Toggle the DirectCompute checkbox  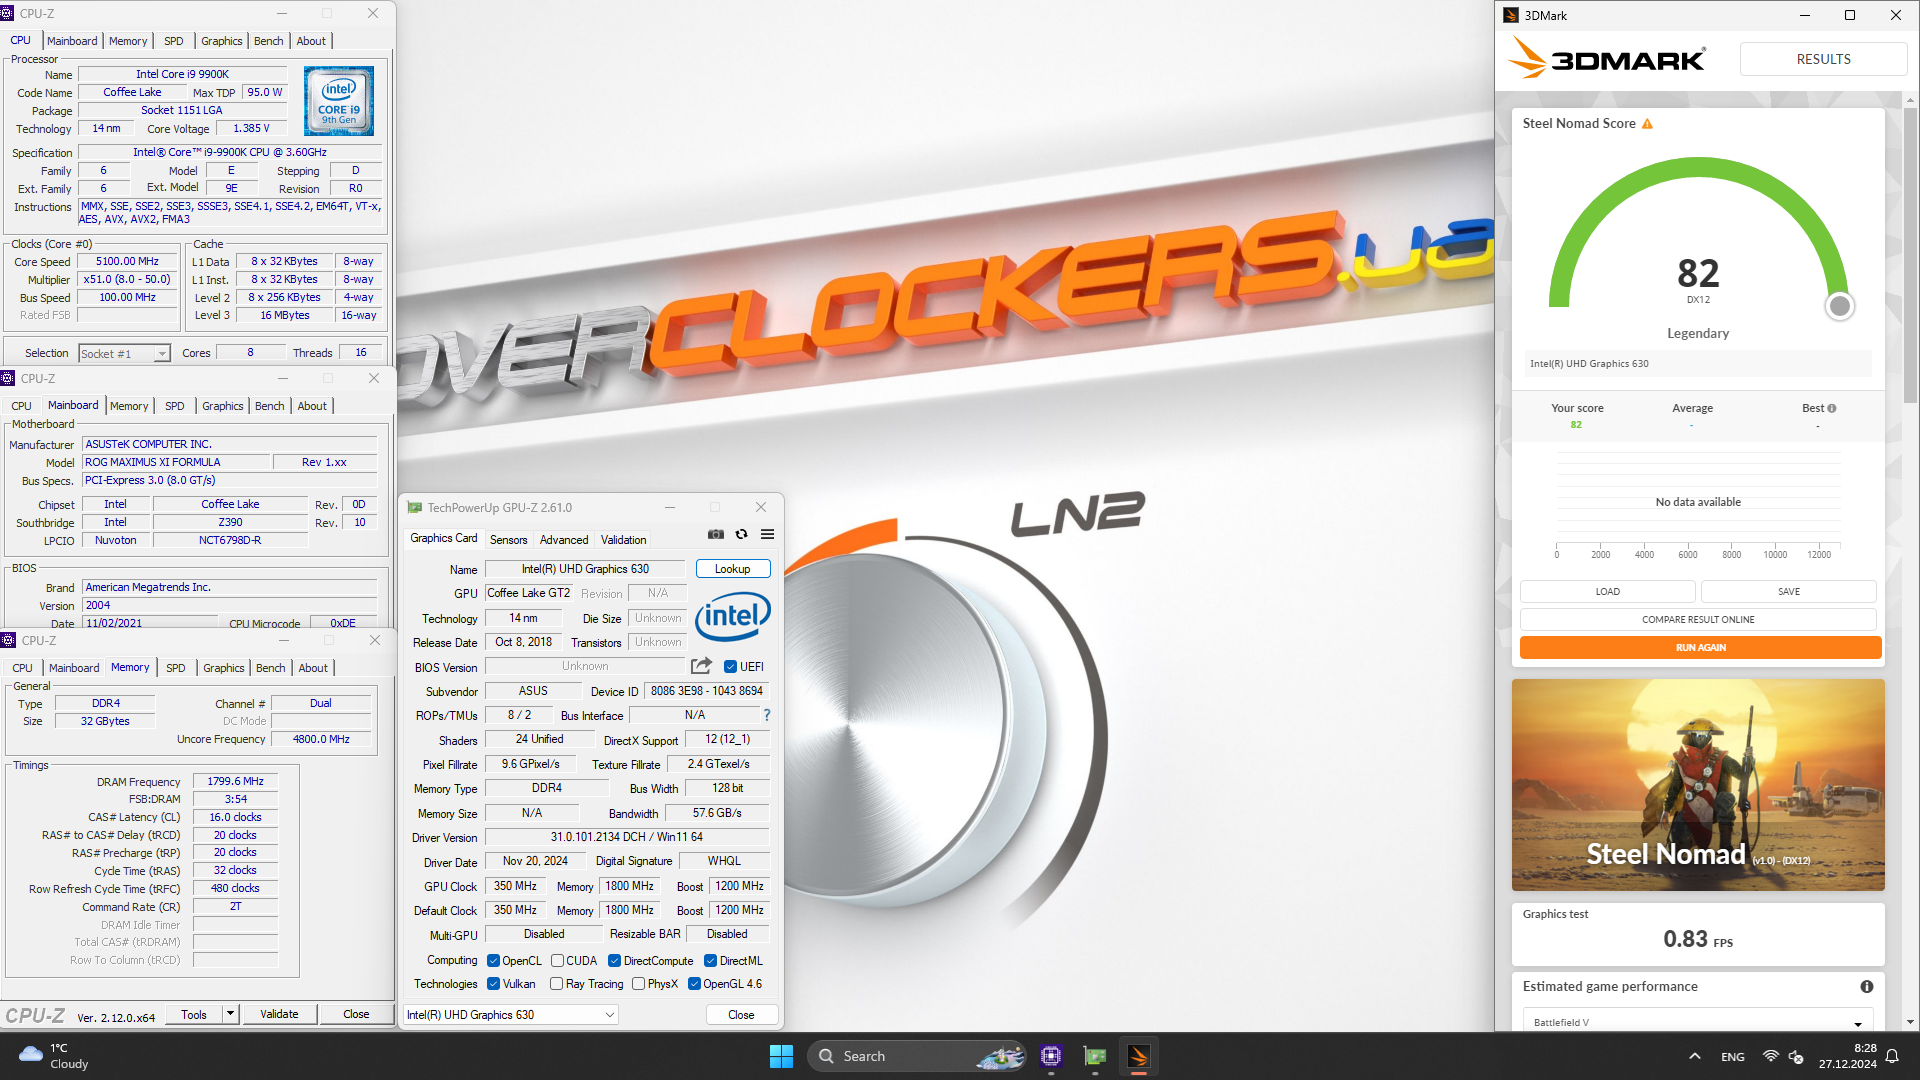tap(615, 961)
